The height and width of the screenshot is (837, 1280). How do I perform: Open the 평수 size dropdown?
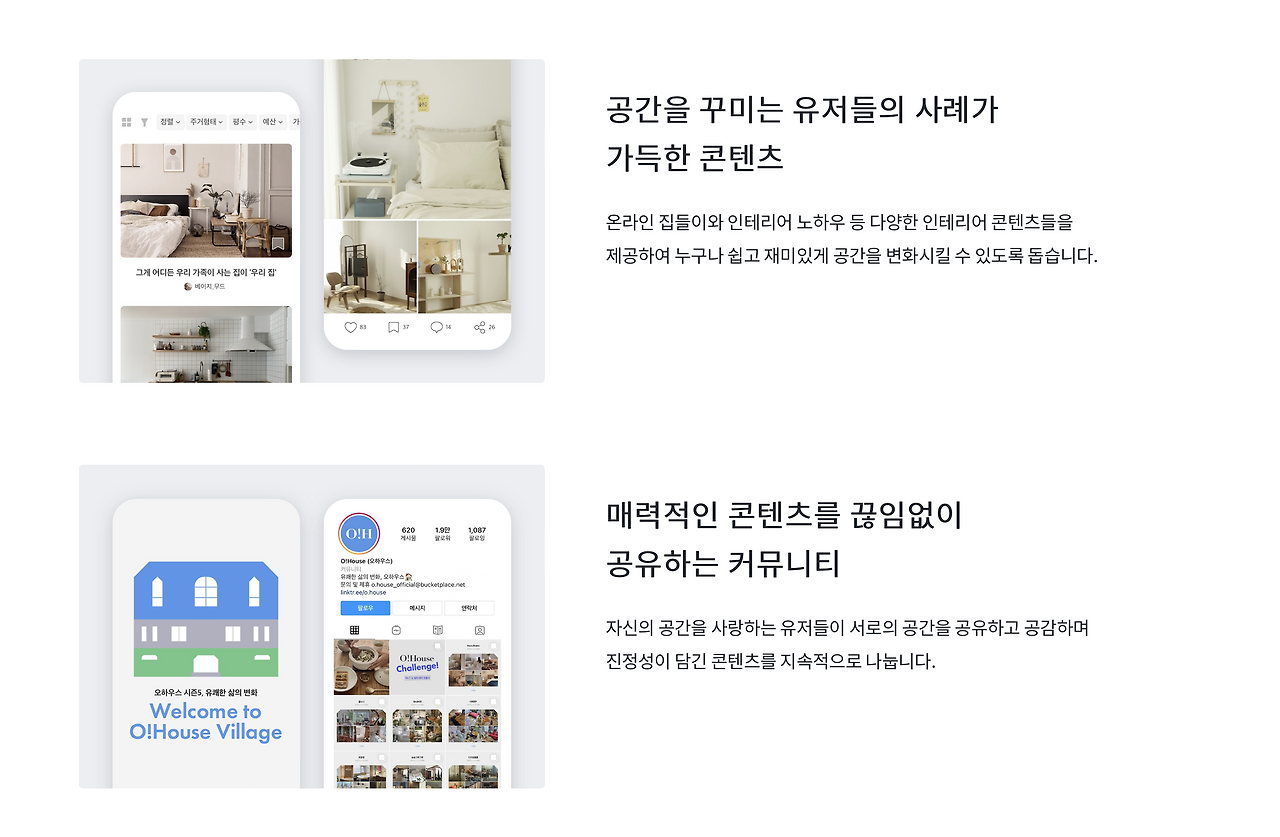click(x=242, y=122)
